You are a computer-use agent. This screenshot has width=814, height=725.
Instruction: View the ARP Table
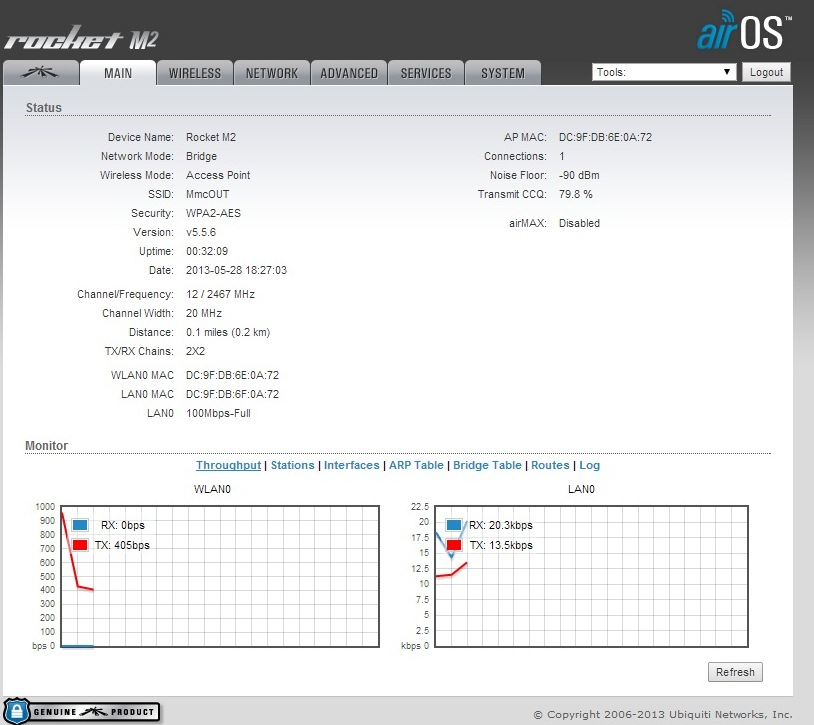pyautogui.click(x=416, y=465)
